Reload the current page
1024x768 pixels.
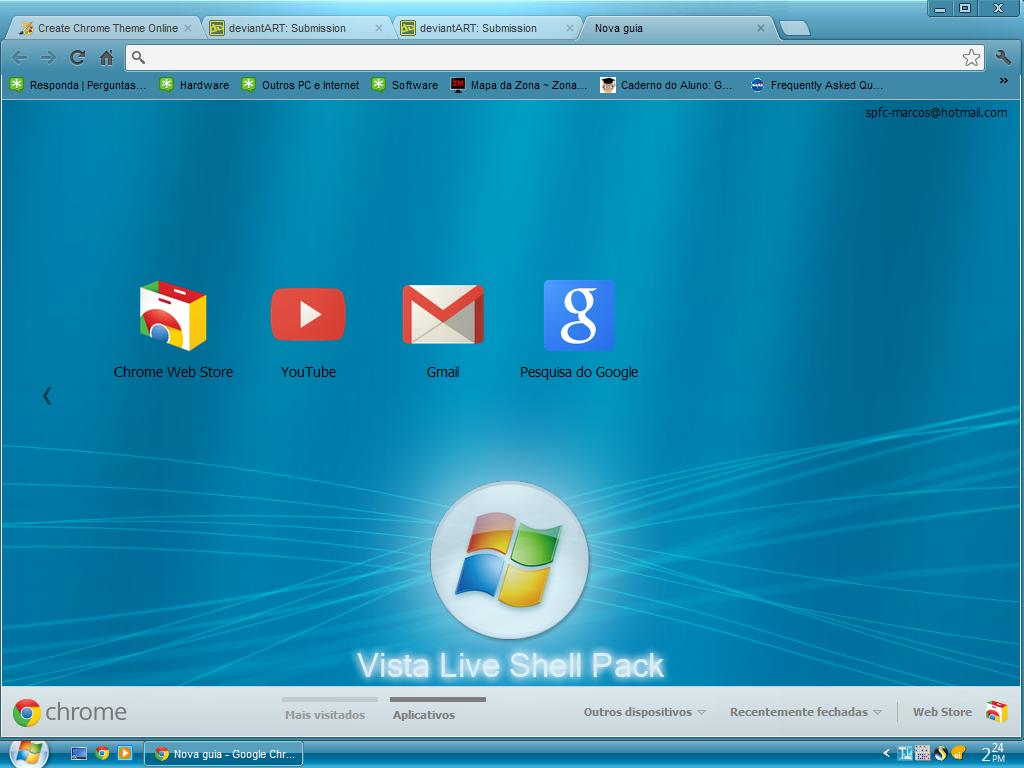78,57
